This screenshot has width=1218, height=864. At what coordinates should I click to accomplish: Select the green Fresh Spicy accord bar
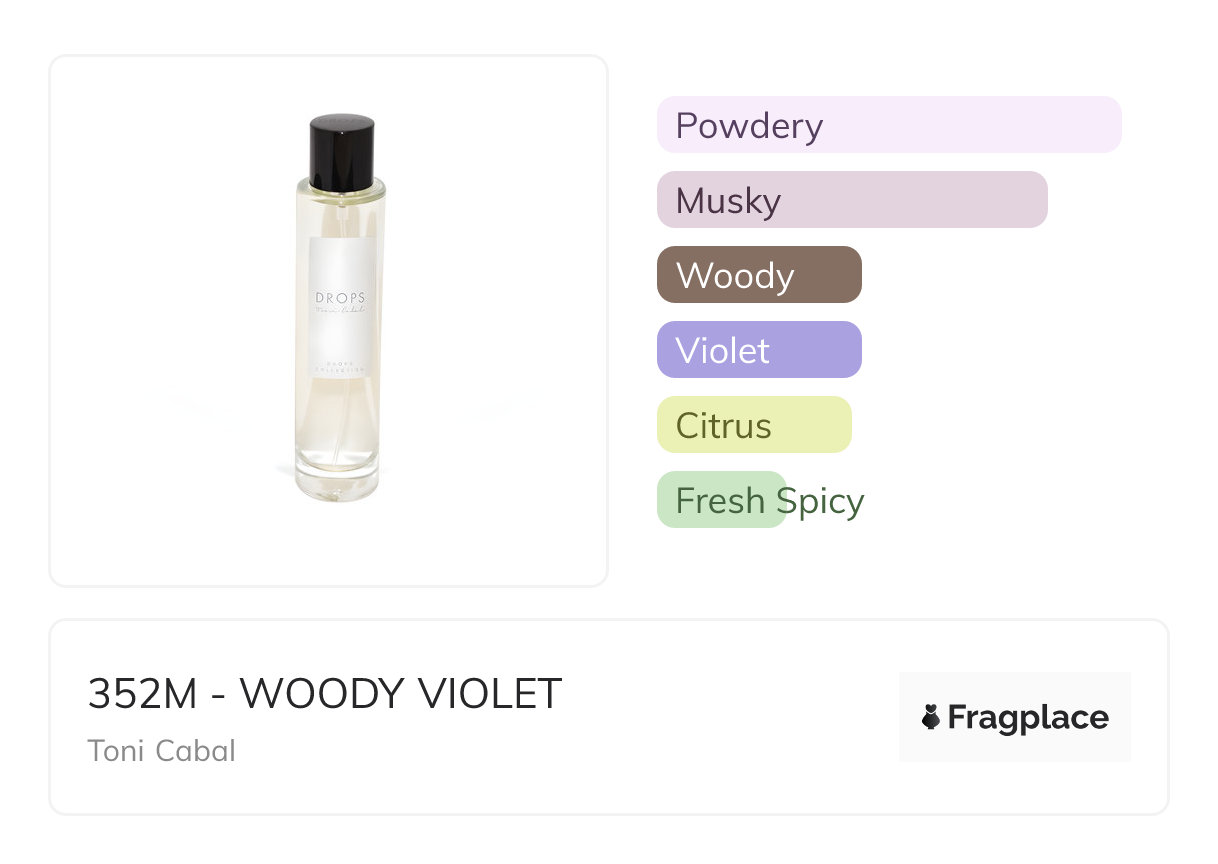(721, 500)
